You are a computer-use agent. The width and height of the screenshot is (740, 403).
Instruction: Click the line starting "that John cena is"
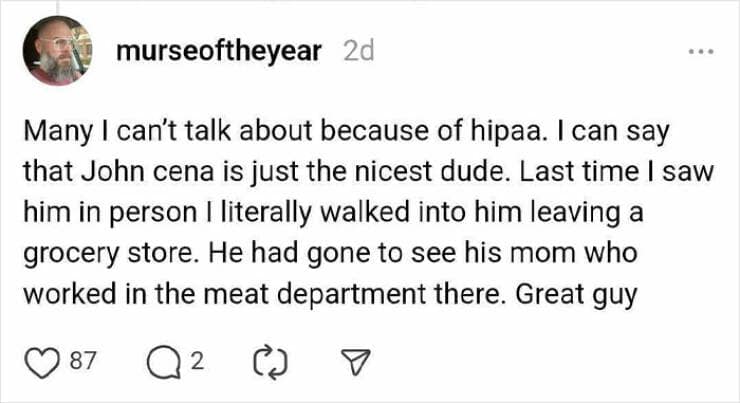(x=366, y=172)
